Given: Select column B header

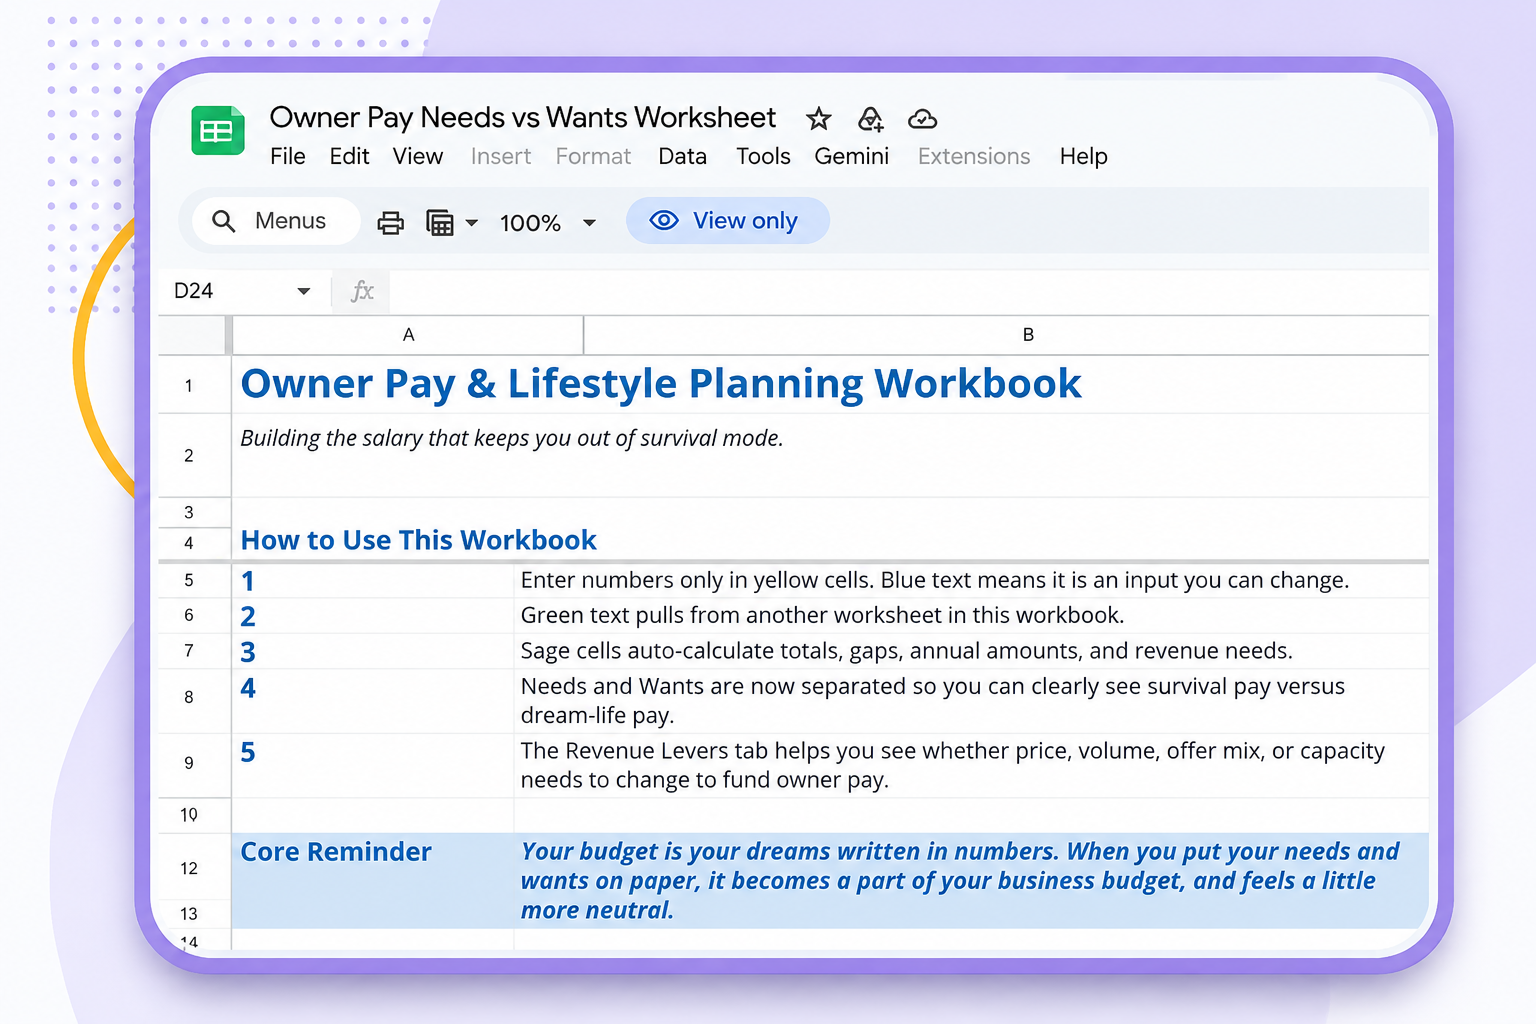Looking at the screenshot, I should [1006, 335].
